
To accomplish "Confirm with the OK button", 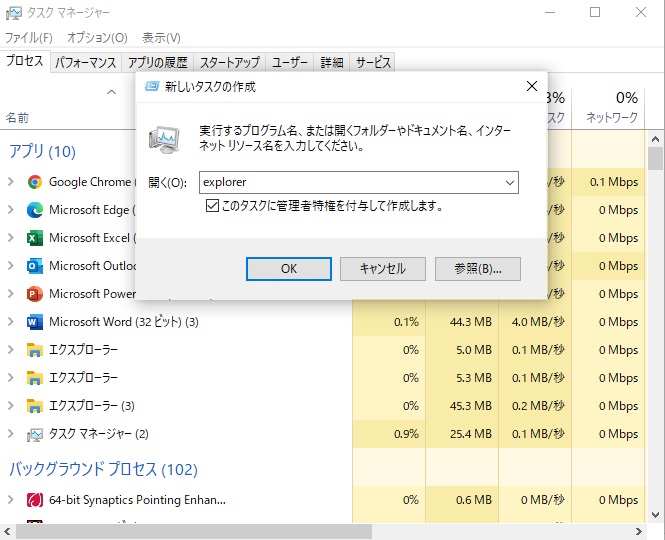I will pos(289,269).
